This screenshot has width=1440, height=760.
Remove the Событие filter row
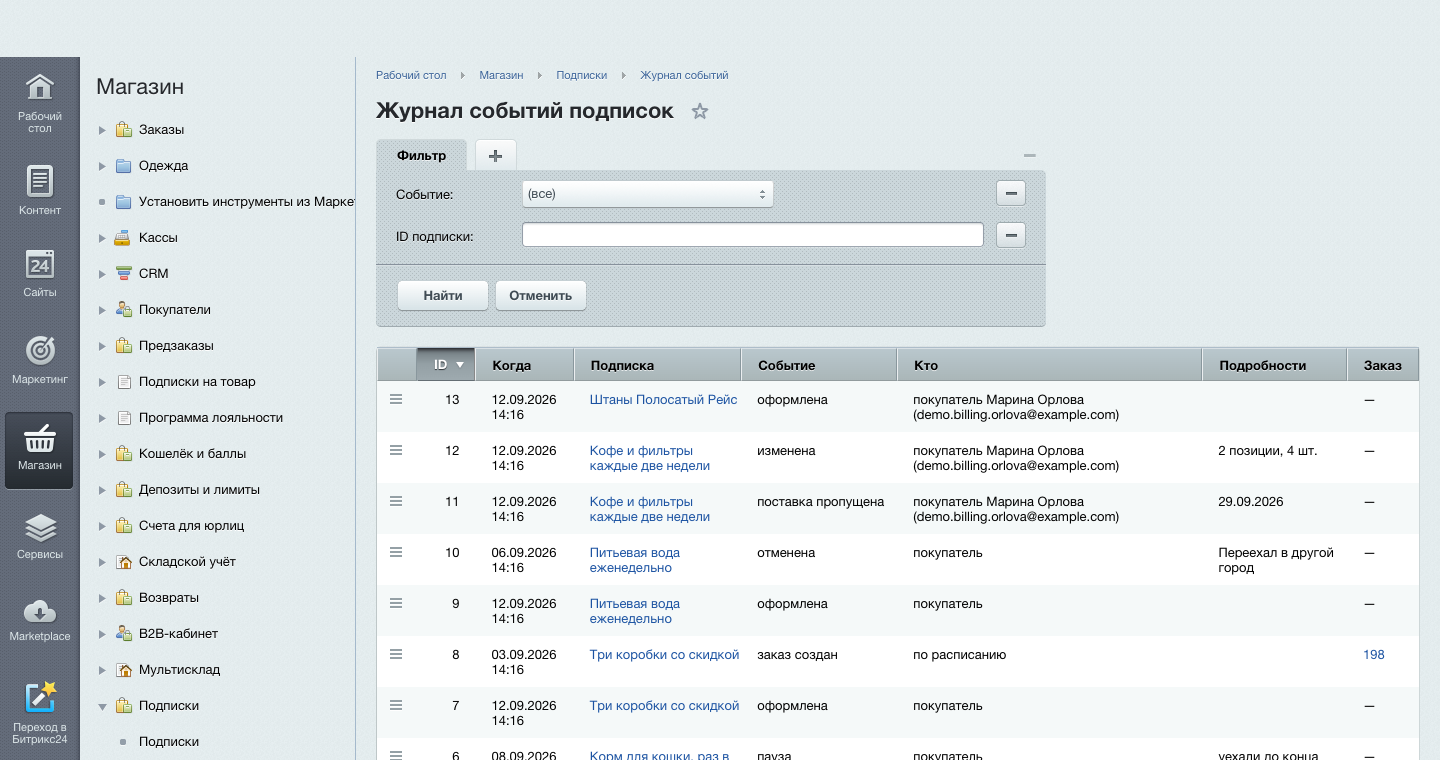tap(1011, 193)
